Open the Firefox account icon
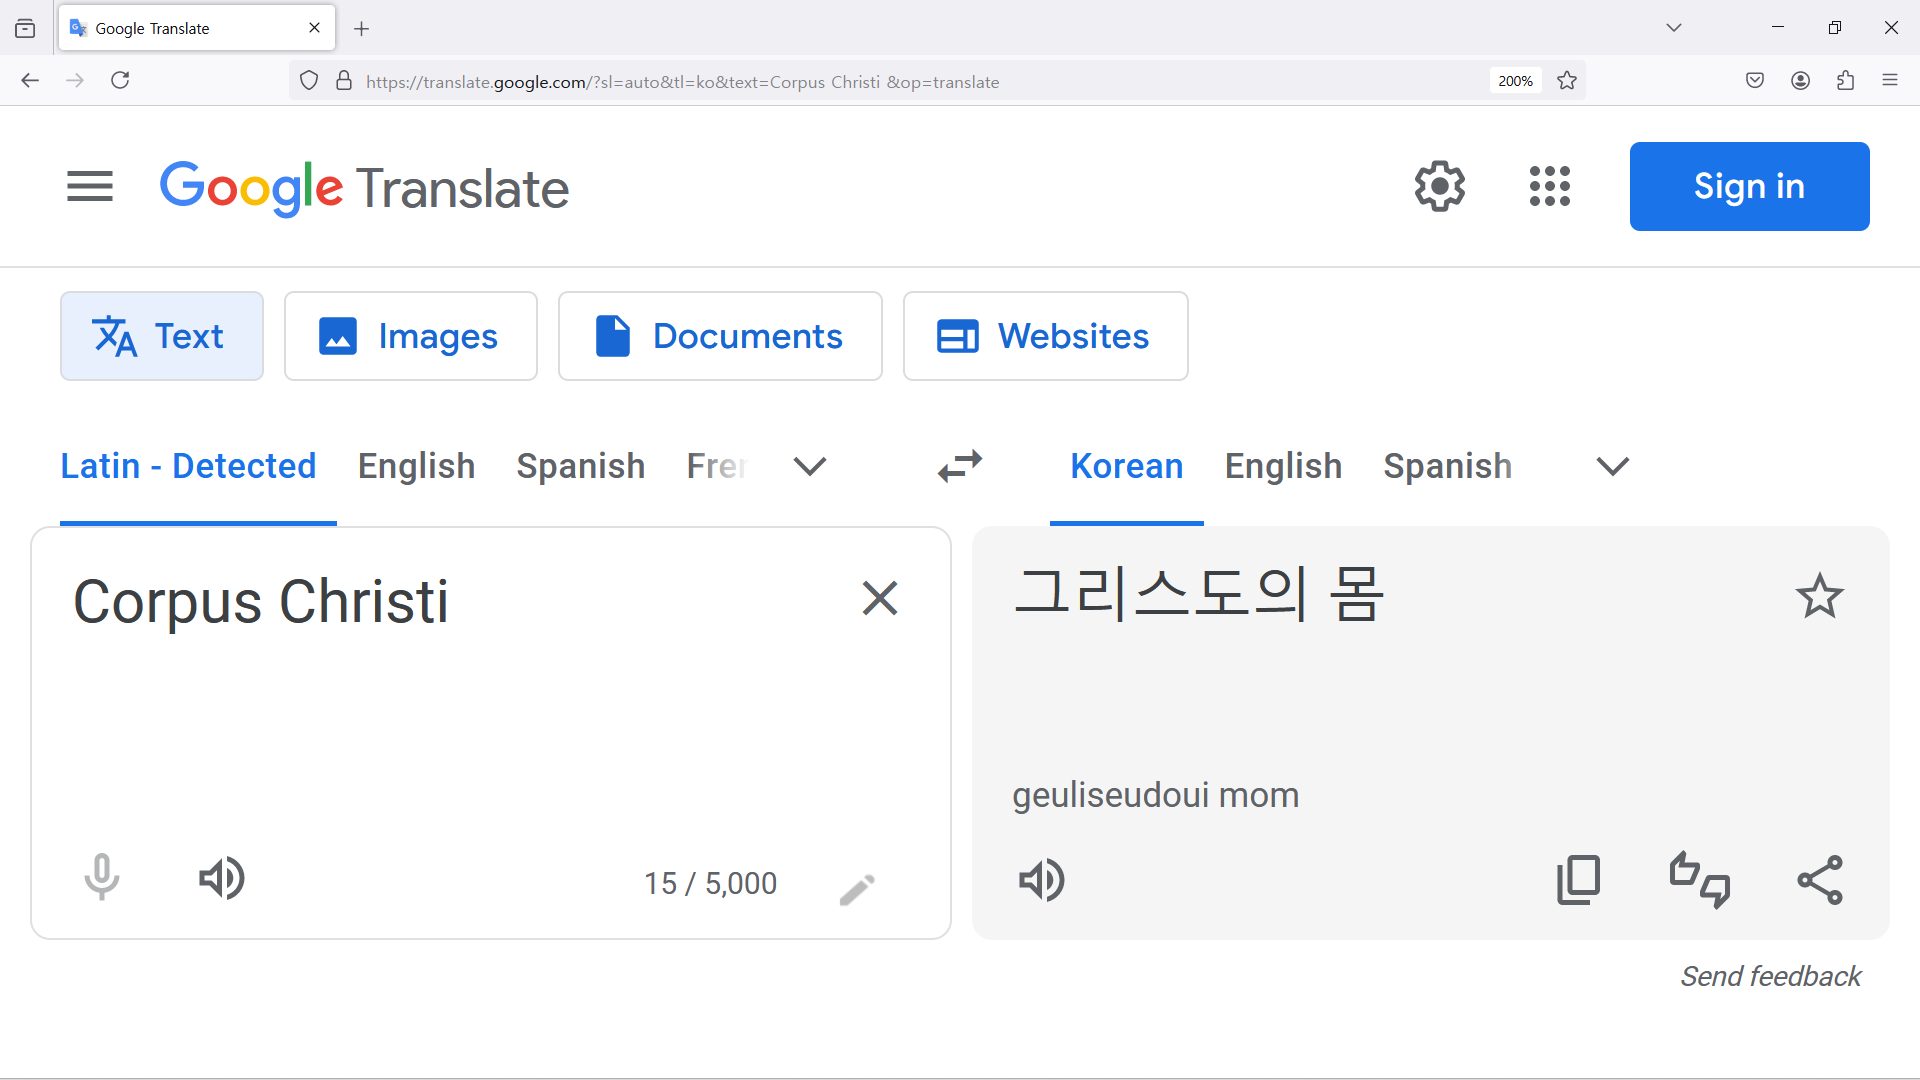Screen dimensions: 1920x1080 click(x=1801, y=81)
